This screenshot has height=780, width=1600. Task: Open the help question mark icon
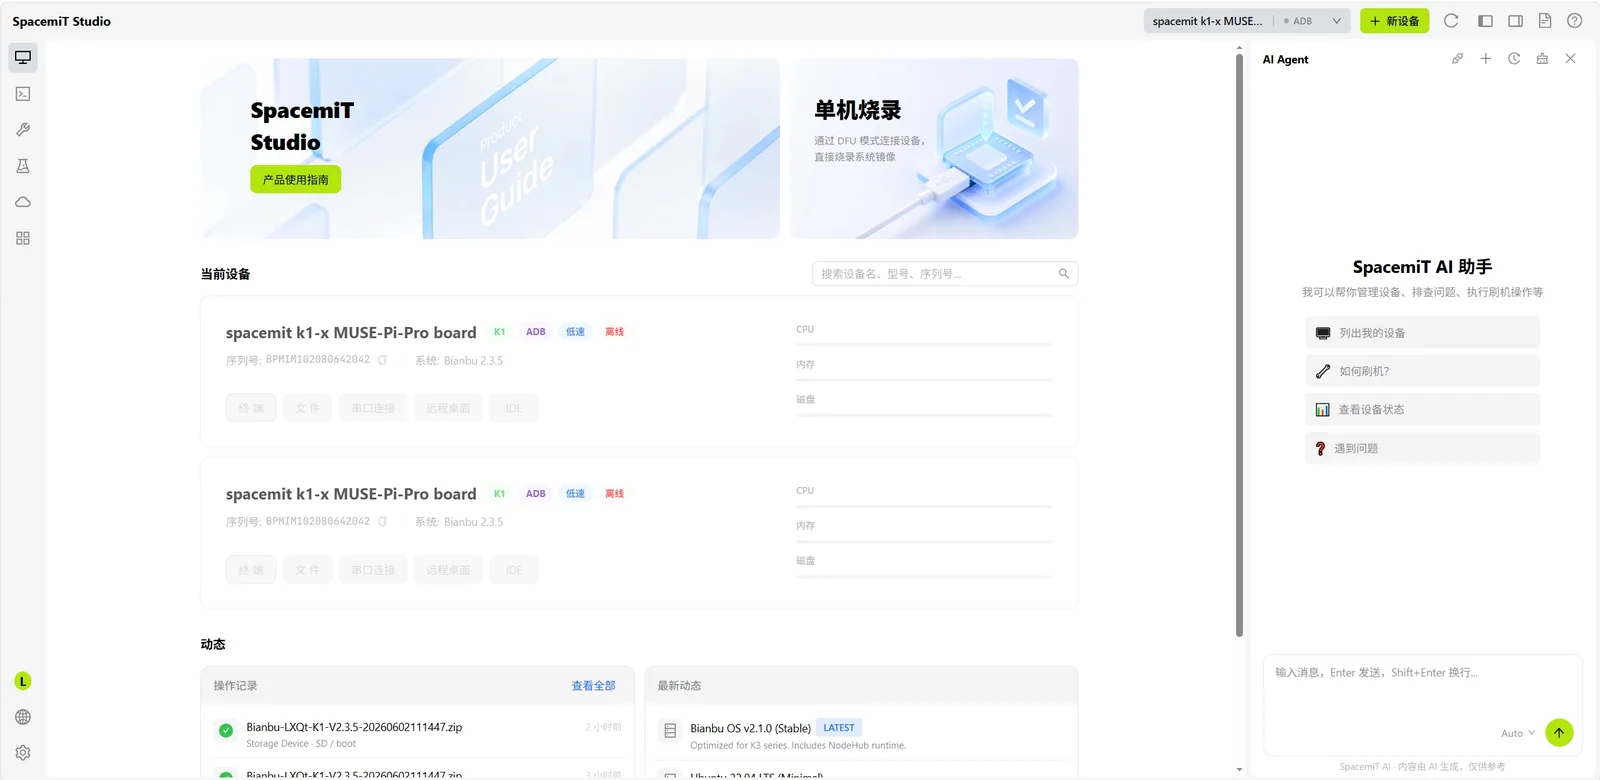(x=1575, y=21)
